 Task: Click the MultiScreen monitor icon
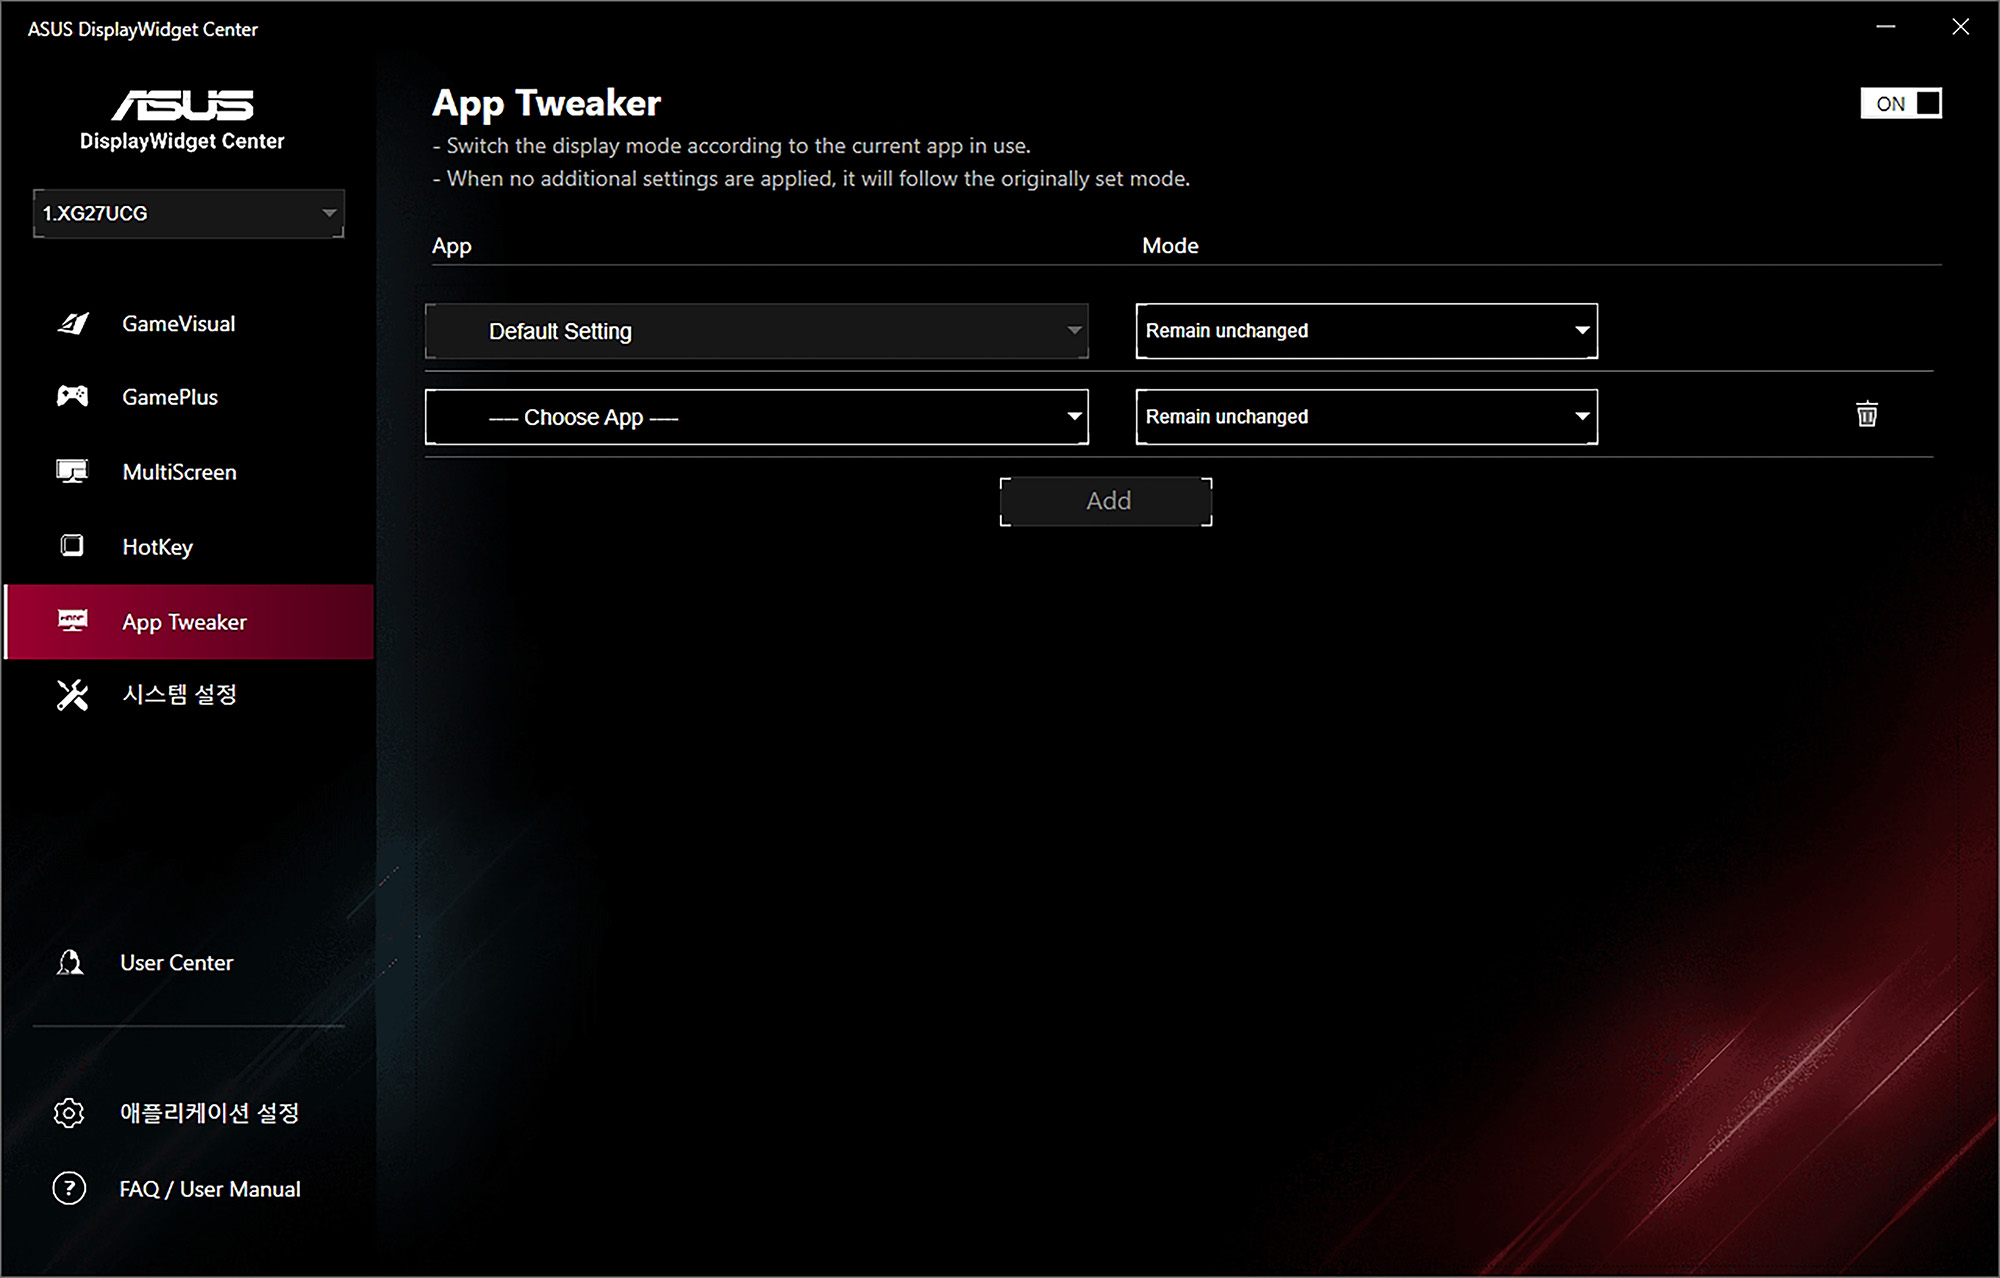click(73, 472)
